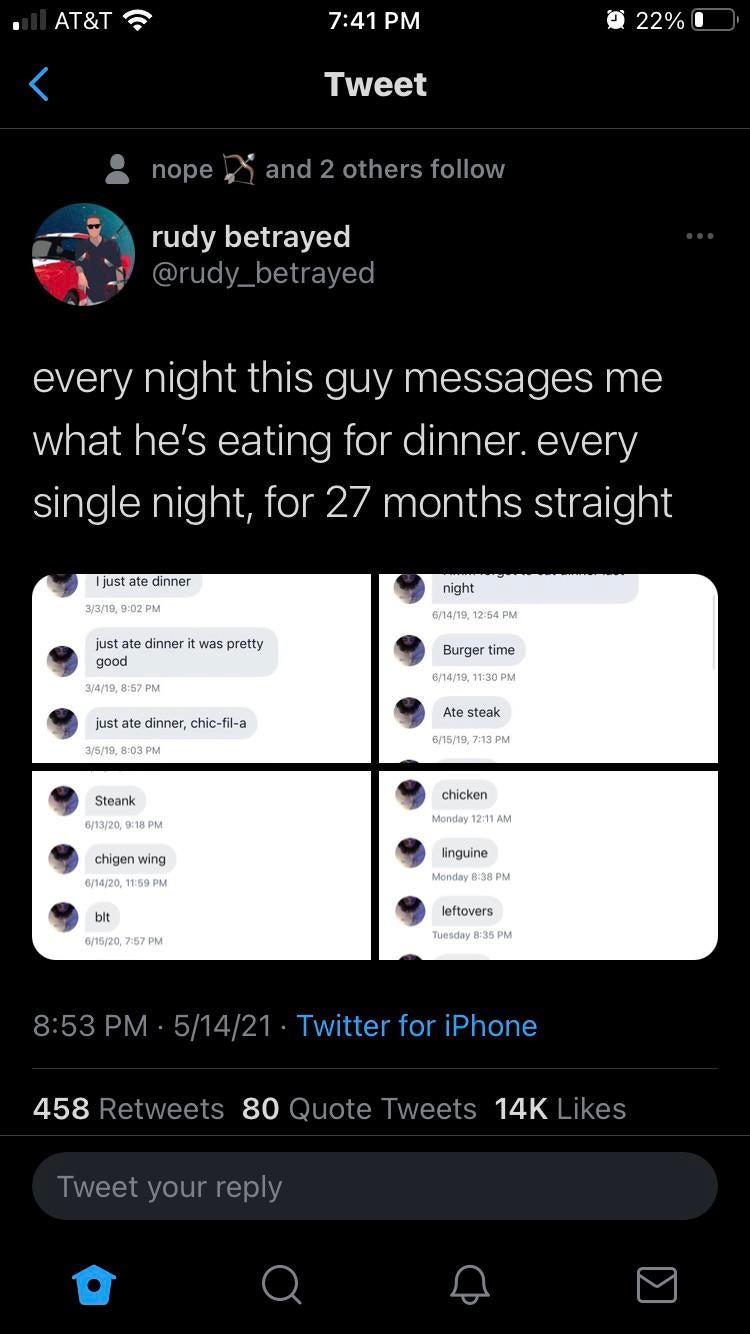View the 14K Likes list
The height and width of the screenshot is (1334, 750).
click(x=558, y=1108)
